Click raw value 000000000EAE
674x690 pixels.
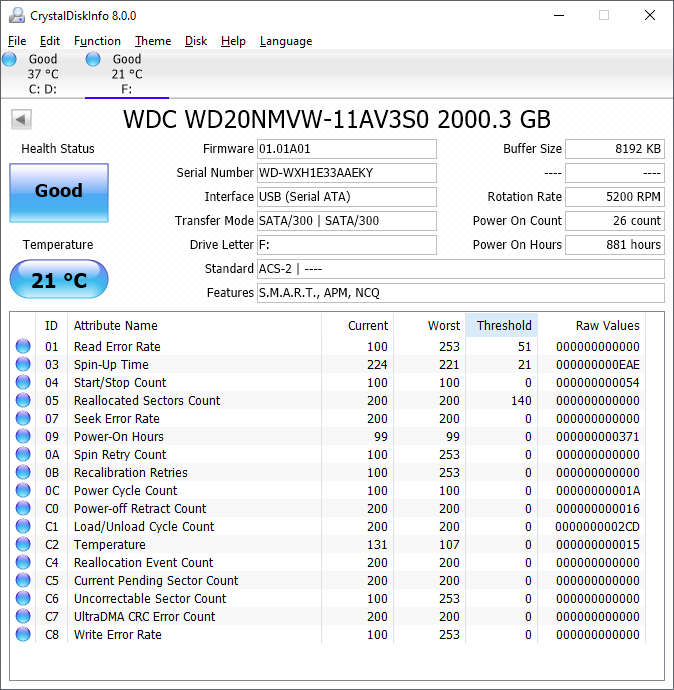click(x=597, y=365)
